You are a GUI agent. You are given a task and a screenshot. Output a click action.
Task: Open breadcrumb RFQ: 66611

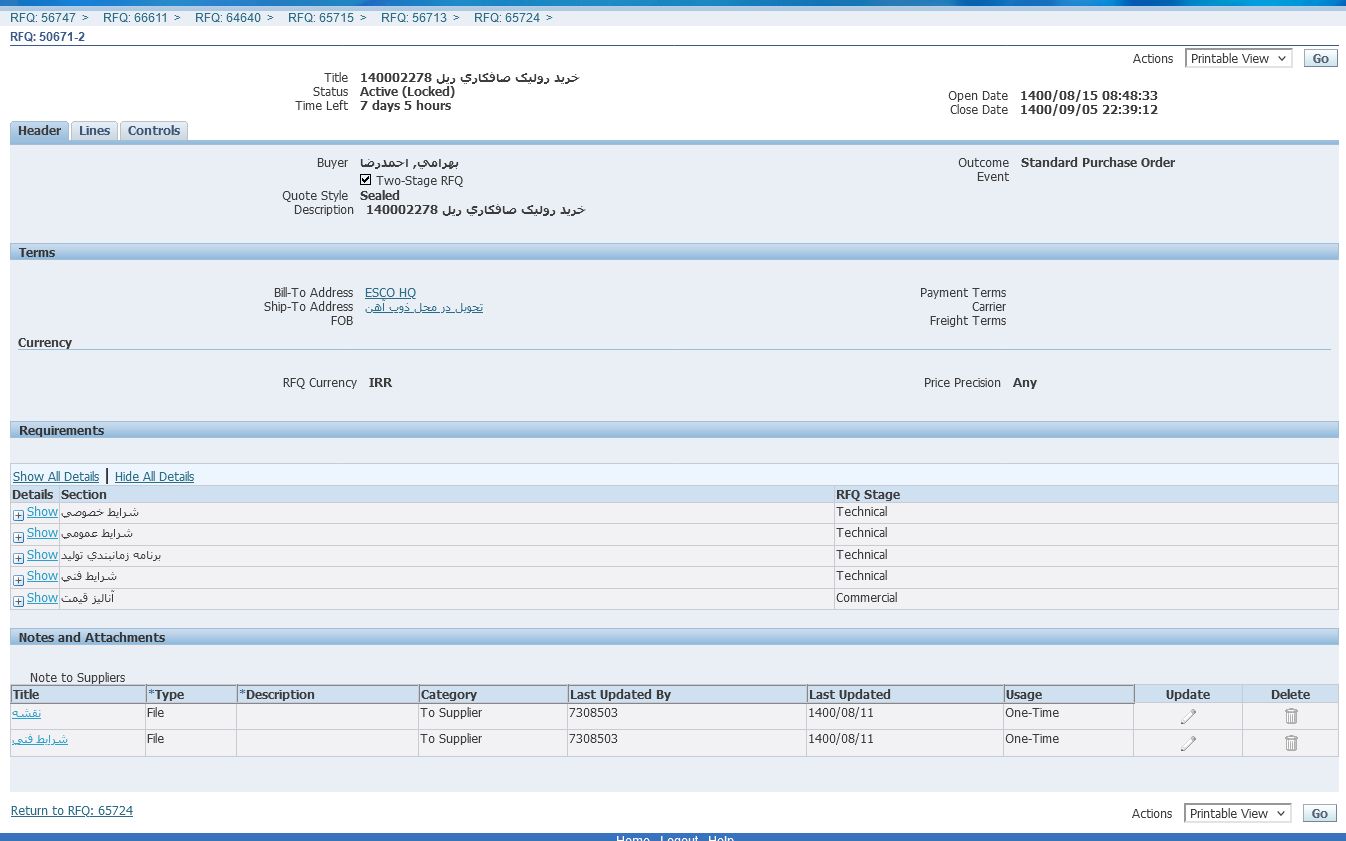pyautogui.click(x=136, y=18)
